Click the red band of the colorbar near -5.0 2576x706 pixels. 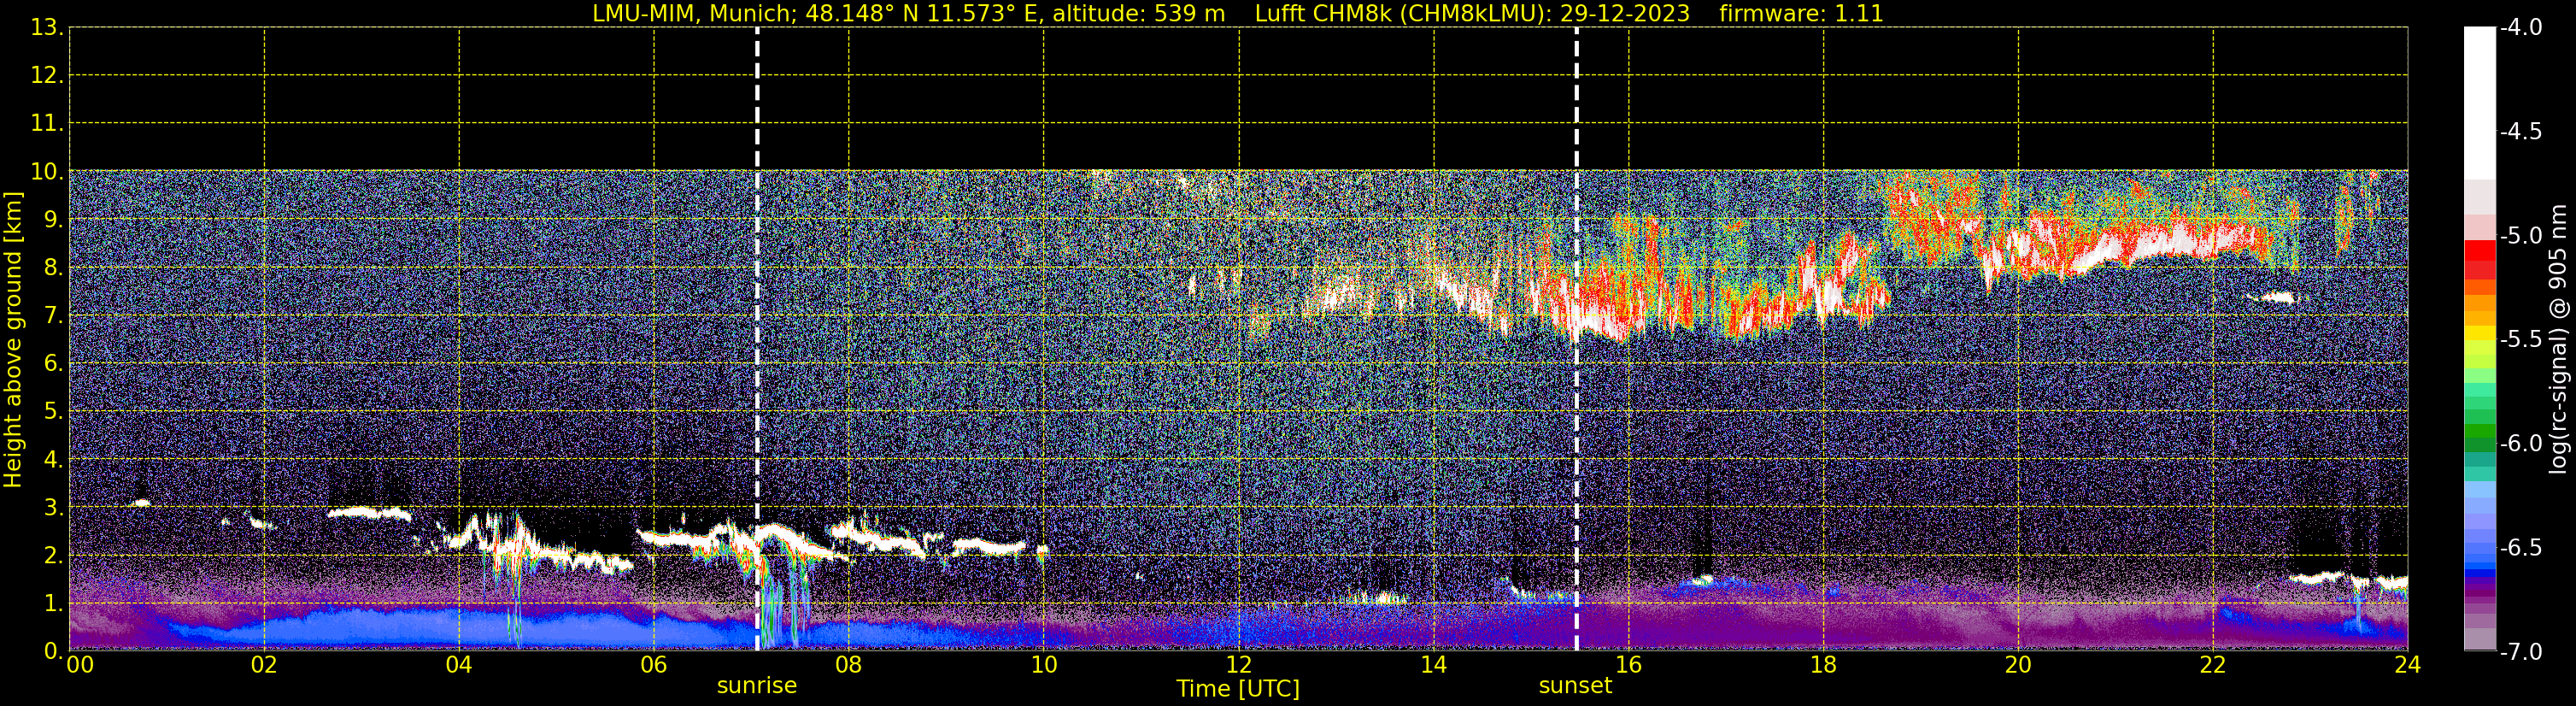pyautogui.click(x=2480, y=250)
